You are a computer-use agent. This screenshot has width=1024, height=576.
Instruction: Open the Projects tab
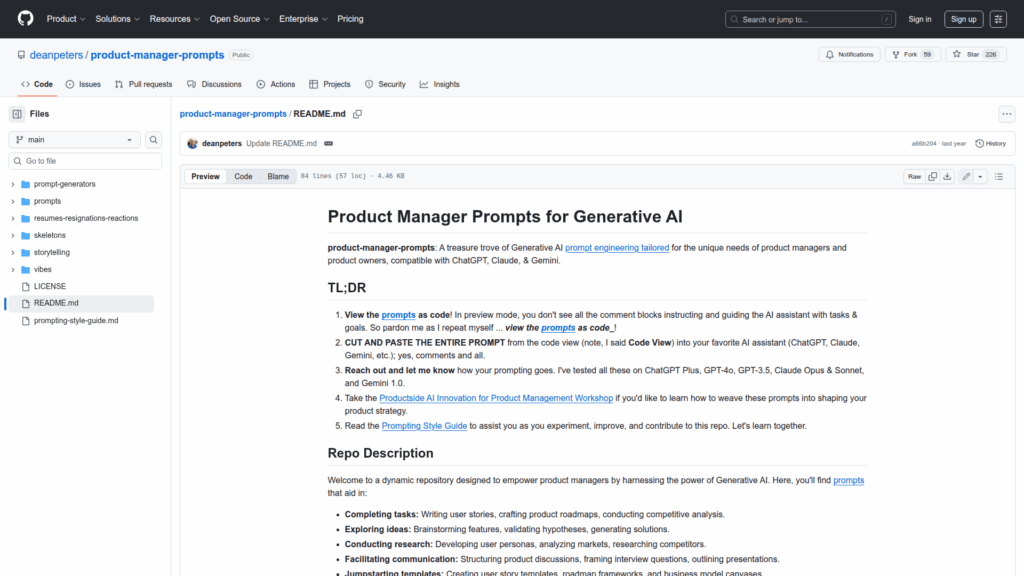(x=330, y=84)
